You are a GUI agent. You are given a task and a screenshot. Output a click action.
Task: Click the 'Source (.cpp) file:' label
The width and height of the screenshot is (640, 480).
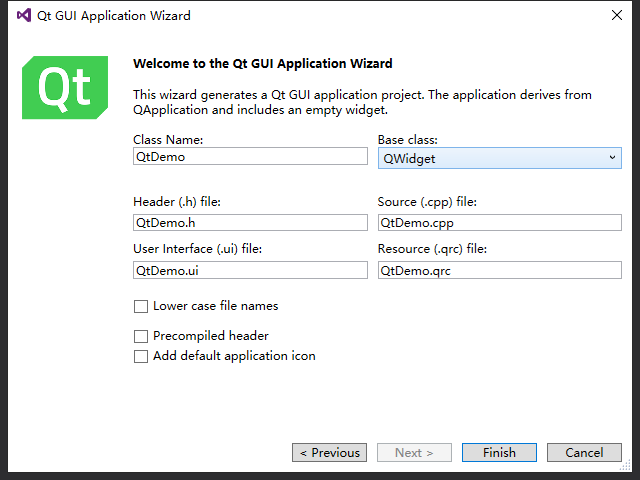427,202
